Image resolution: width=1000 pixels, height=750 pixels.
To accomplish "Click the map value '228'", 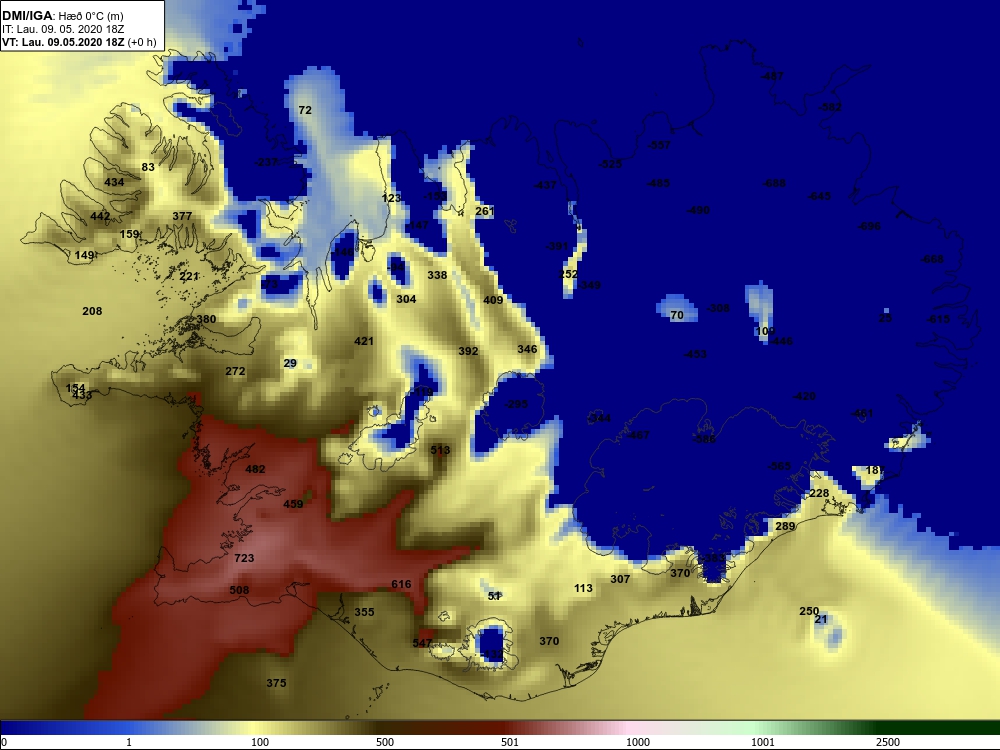I will [819, 493].
